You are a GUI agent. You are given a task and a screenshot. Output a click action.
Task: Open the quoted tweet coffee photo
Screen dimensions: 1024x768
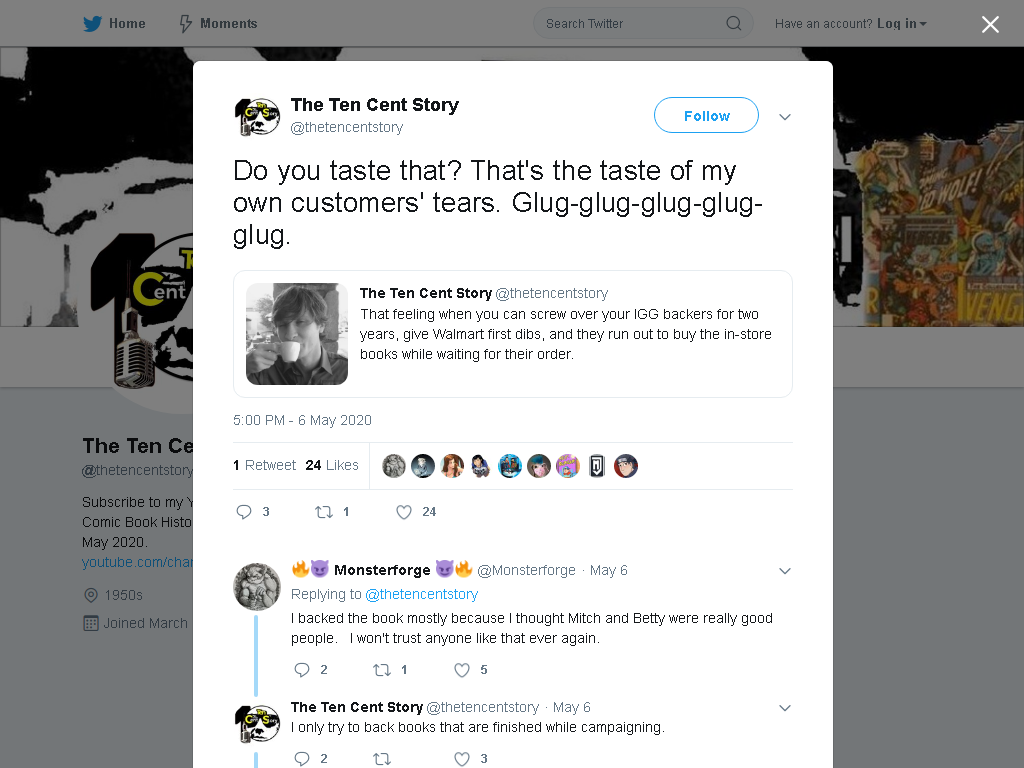(x=296, y=334)
